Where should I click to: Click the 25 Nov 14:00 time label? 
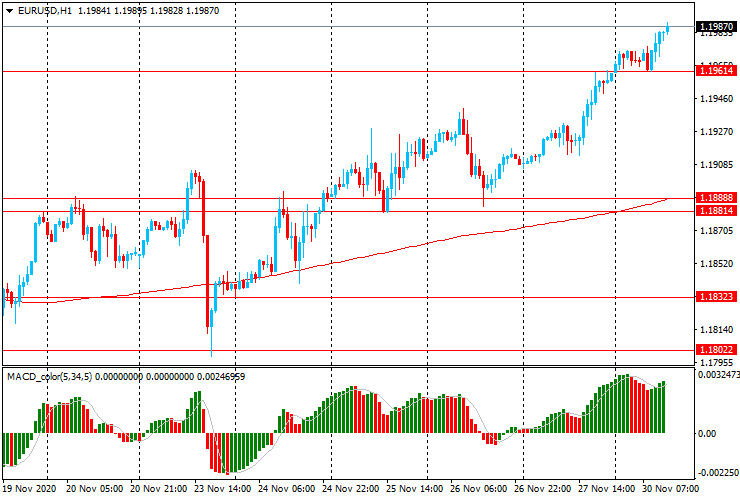coord(415,488)
